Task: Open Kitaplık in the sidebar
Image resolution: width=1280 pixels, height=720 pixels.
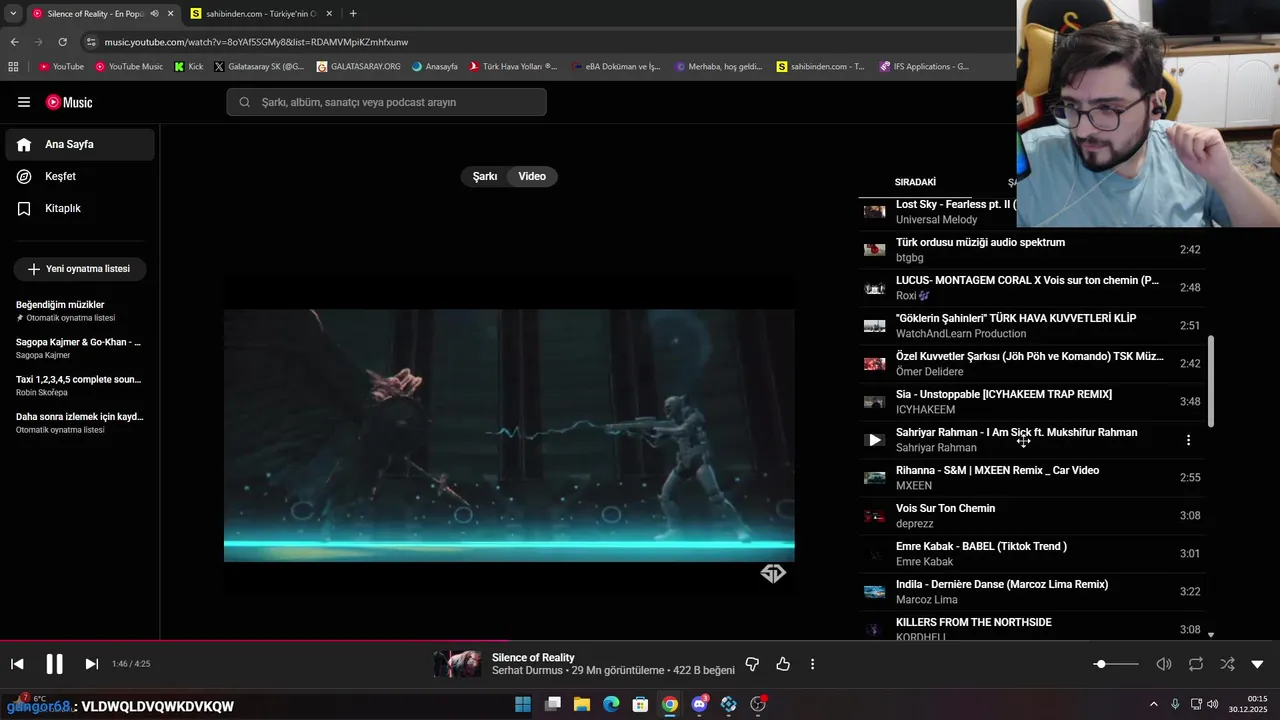Action: 79,208
